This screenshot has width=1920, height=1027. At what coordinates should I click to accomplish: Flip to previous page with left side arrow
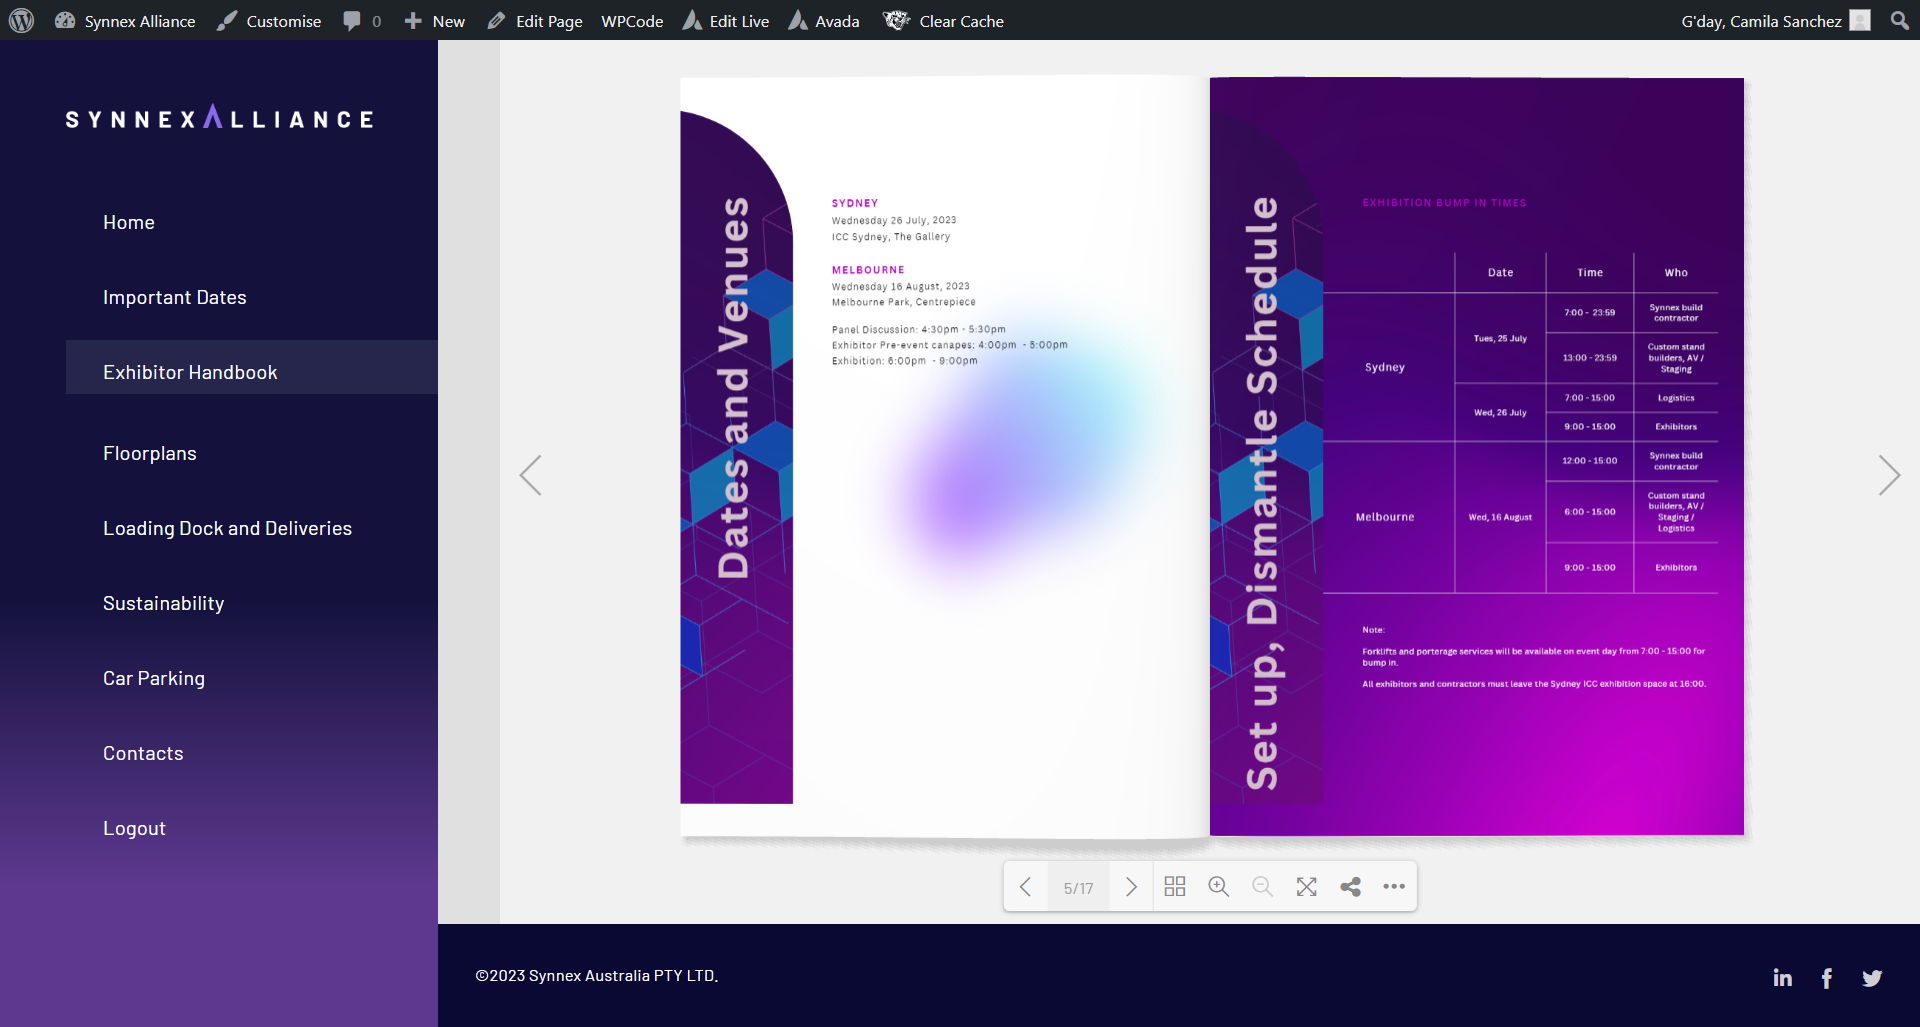coord(531,475)
